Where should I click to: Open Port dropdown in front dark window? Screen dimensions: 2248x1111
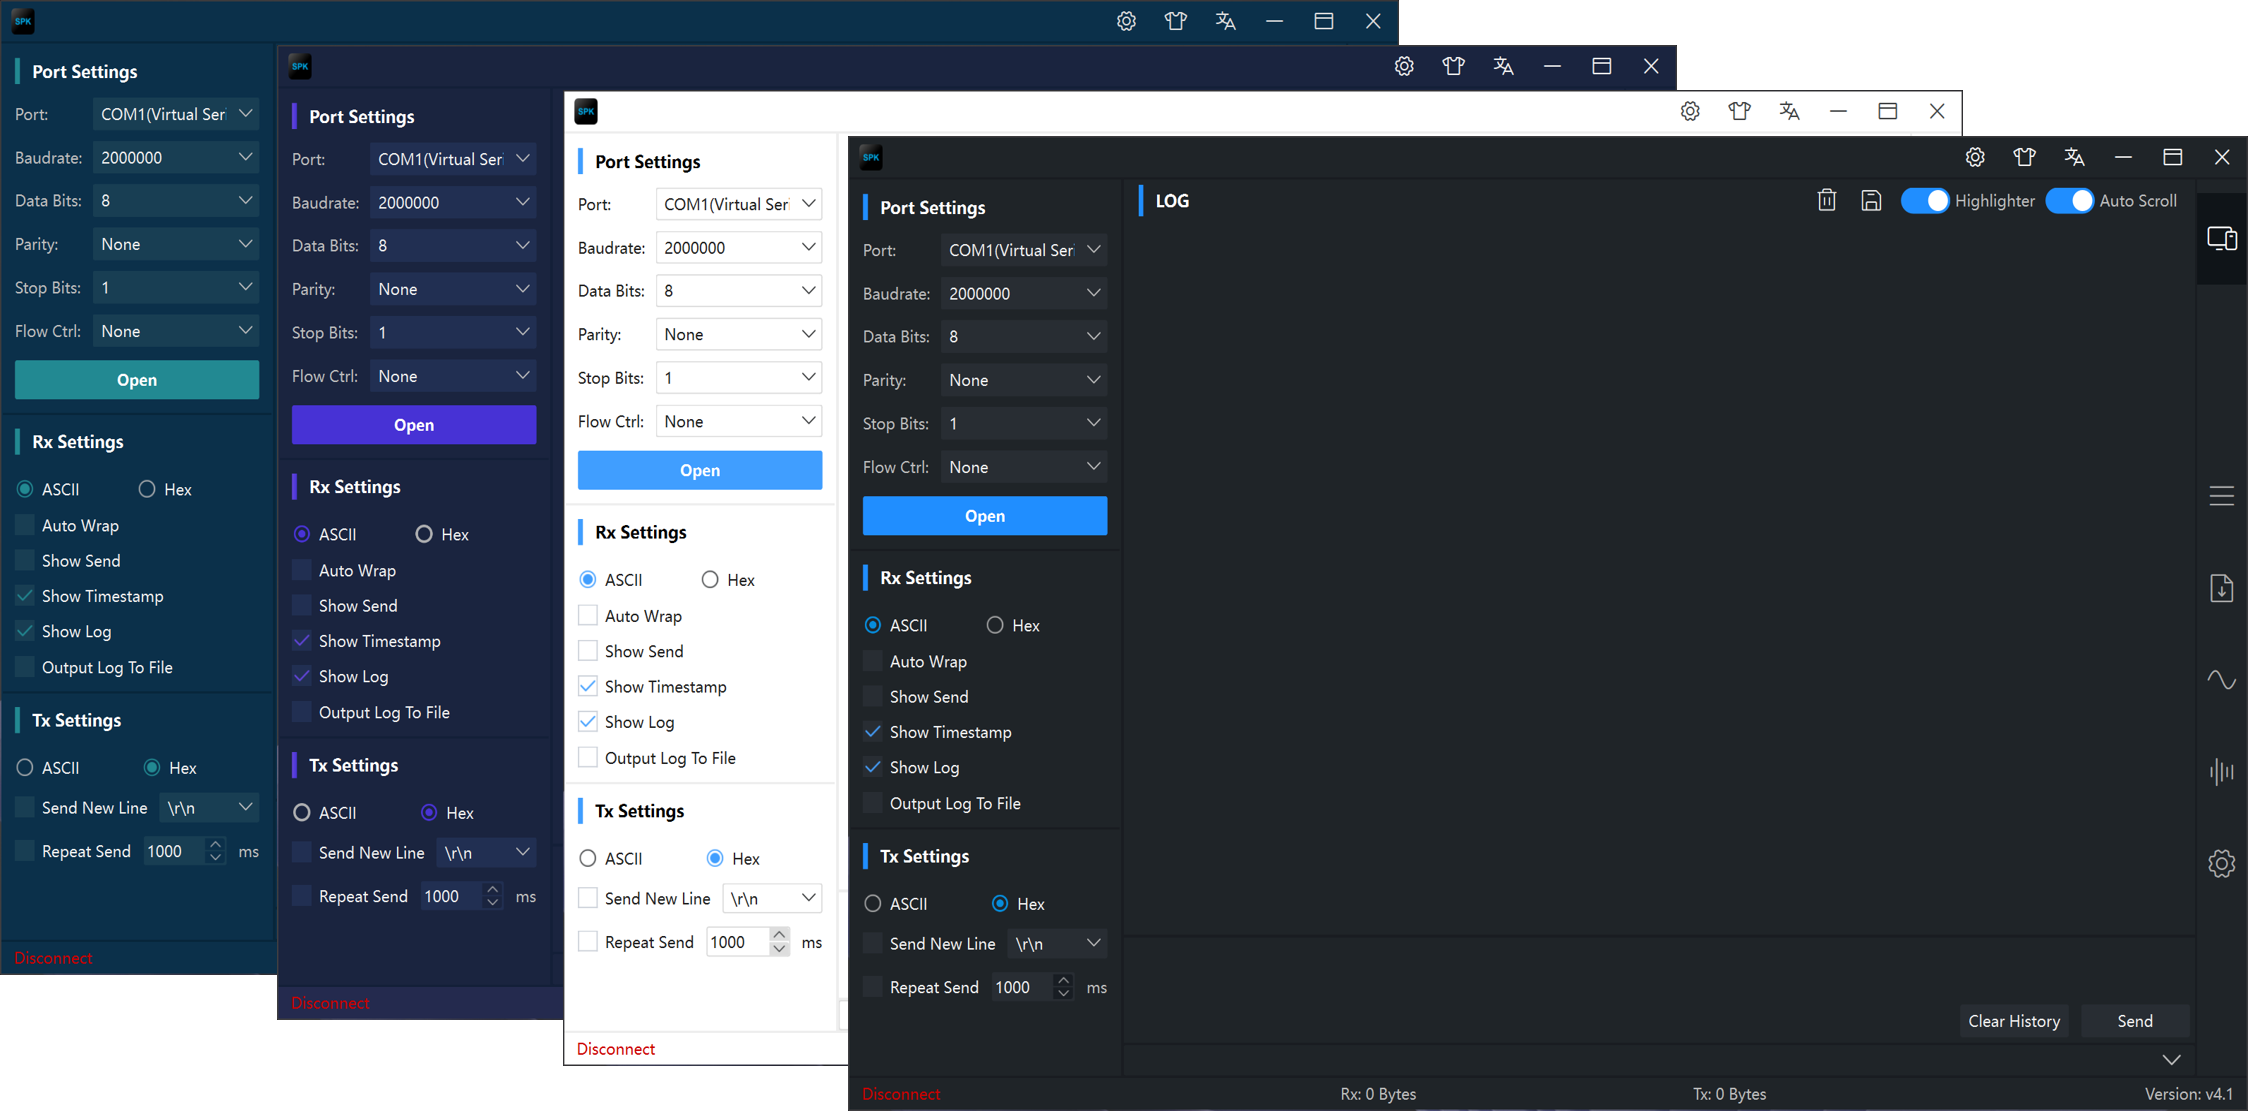[1024, 250]
